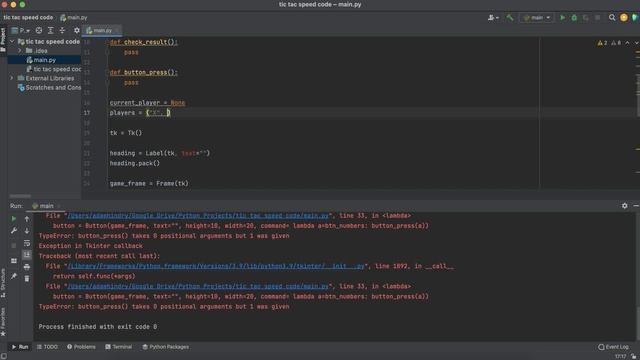
Task: Clear console output with the trash icon
Action: point(27,279)
